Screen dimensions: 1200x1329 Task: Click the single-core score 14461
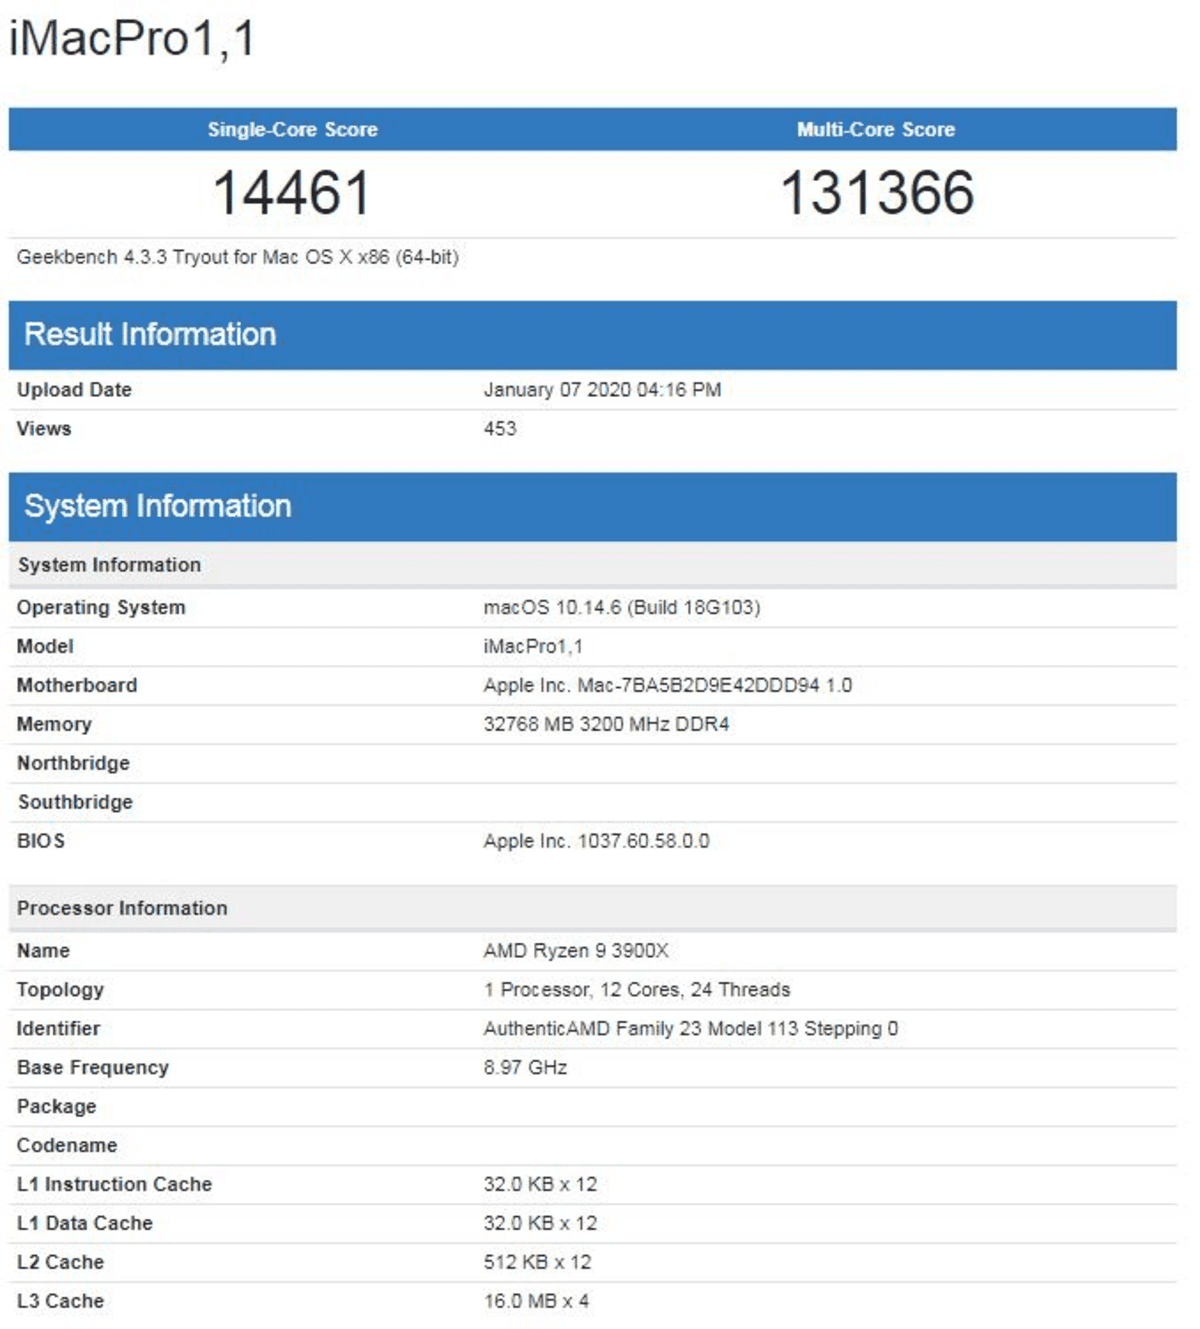point(292,193)
